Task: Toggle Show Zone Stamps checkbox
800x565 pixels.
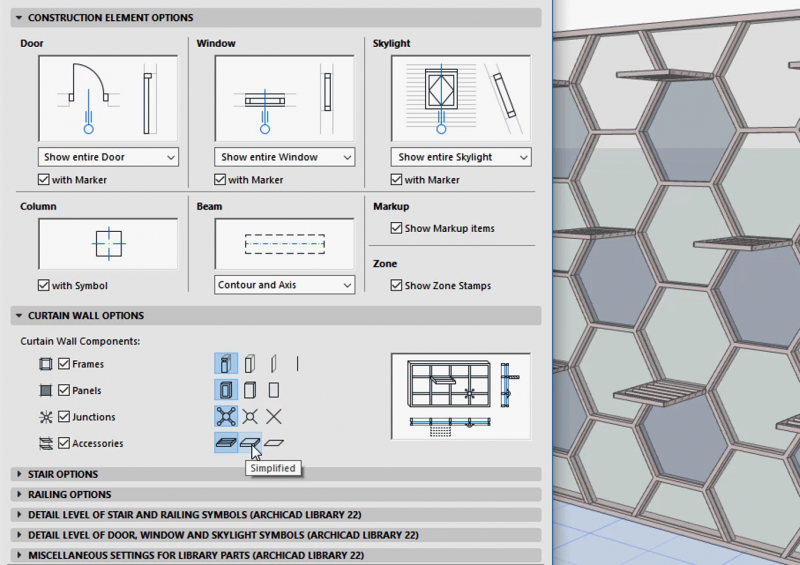Action: tap(396, 285)
